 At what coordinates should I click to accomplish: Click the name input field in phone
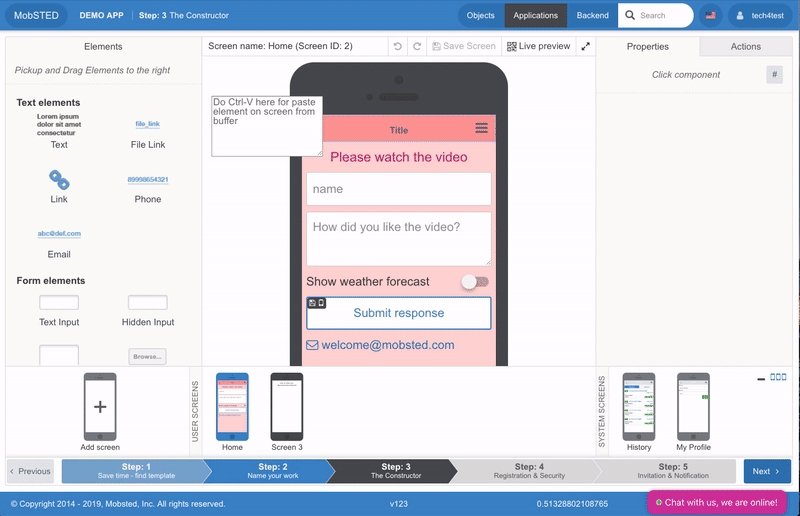(398, 189)
